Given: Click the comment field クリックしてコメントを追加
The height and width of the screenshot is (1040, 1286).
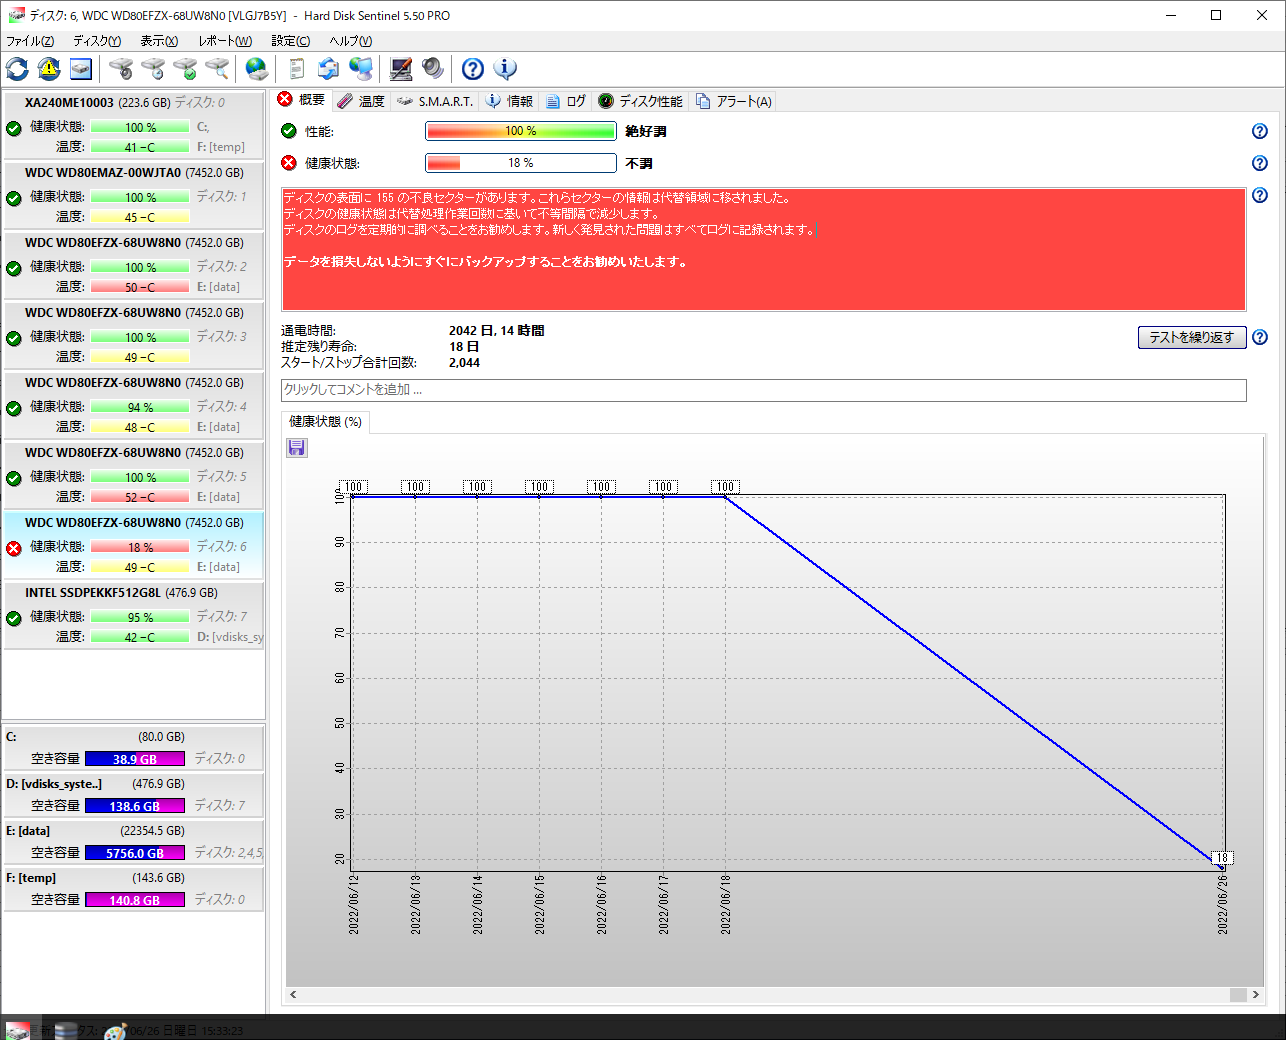Looking at the screenshot, I should 764,390.
